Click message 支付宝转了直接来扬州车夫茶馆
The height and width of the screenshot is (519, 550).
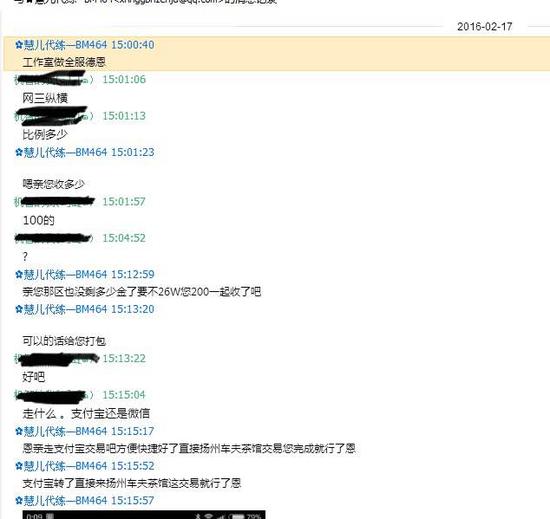pos(132,484)
